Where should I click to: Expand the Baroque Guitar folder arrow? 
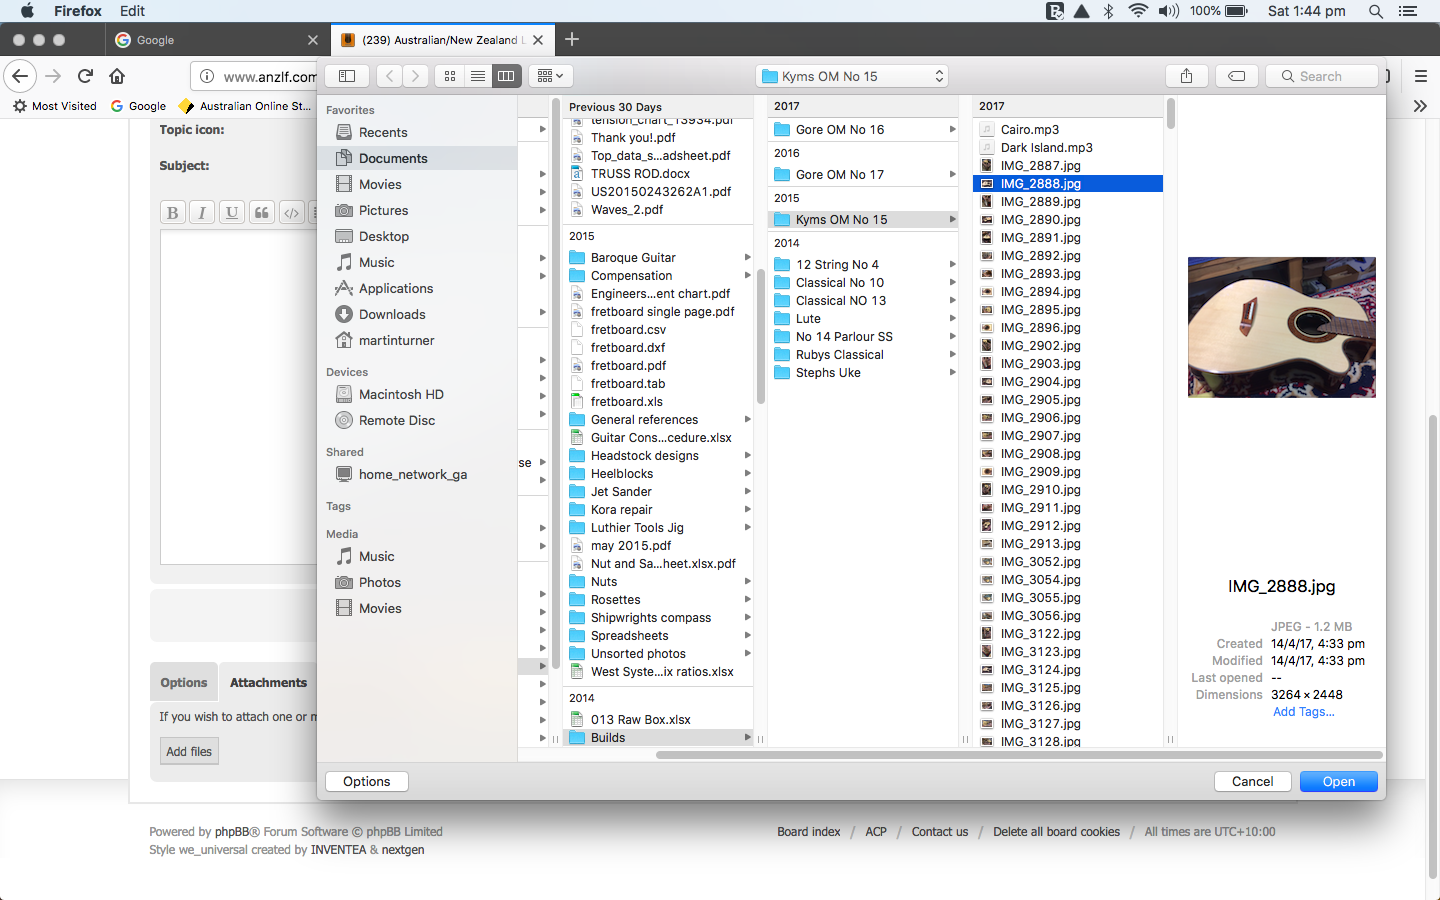click(x=747, y=257)
